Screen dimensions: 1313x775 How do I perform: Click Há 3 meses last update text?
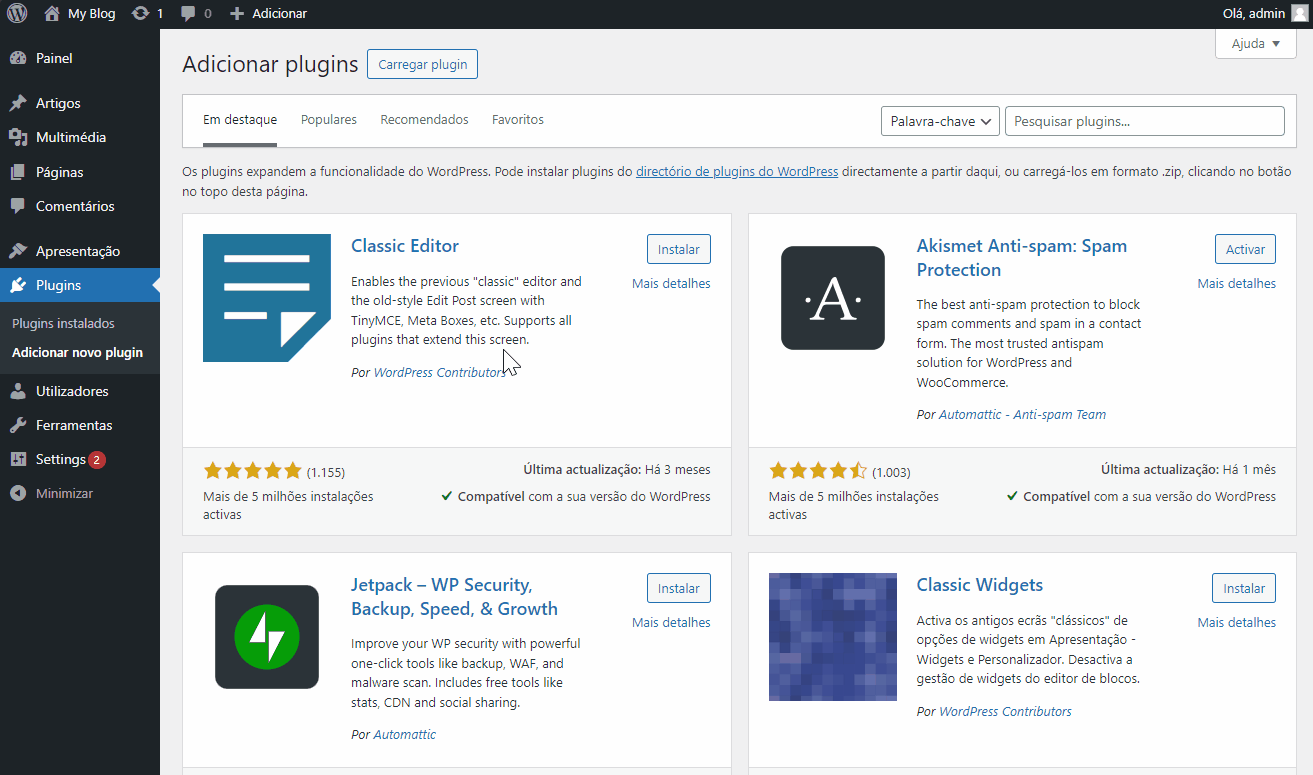[677, 469]
